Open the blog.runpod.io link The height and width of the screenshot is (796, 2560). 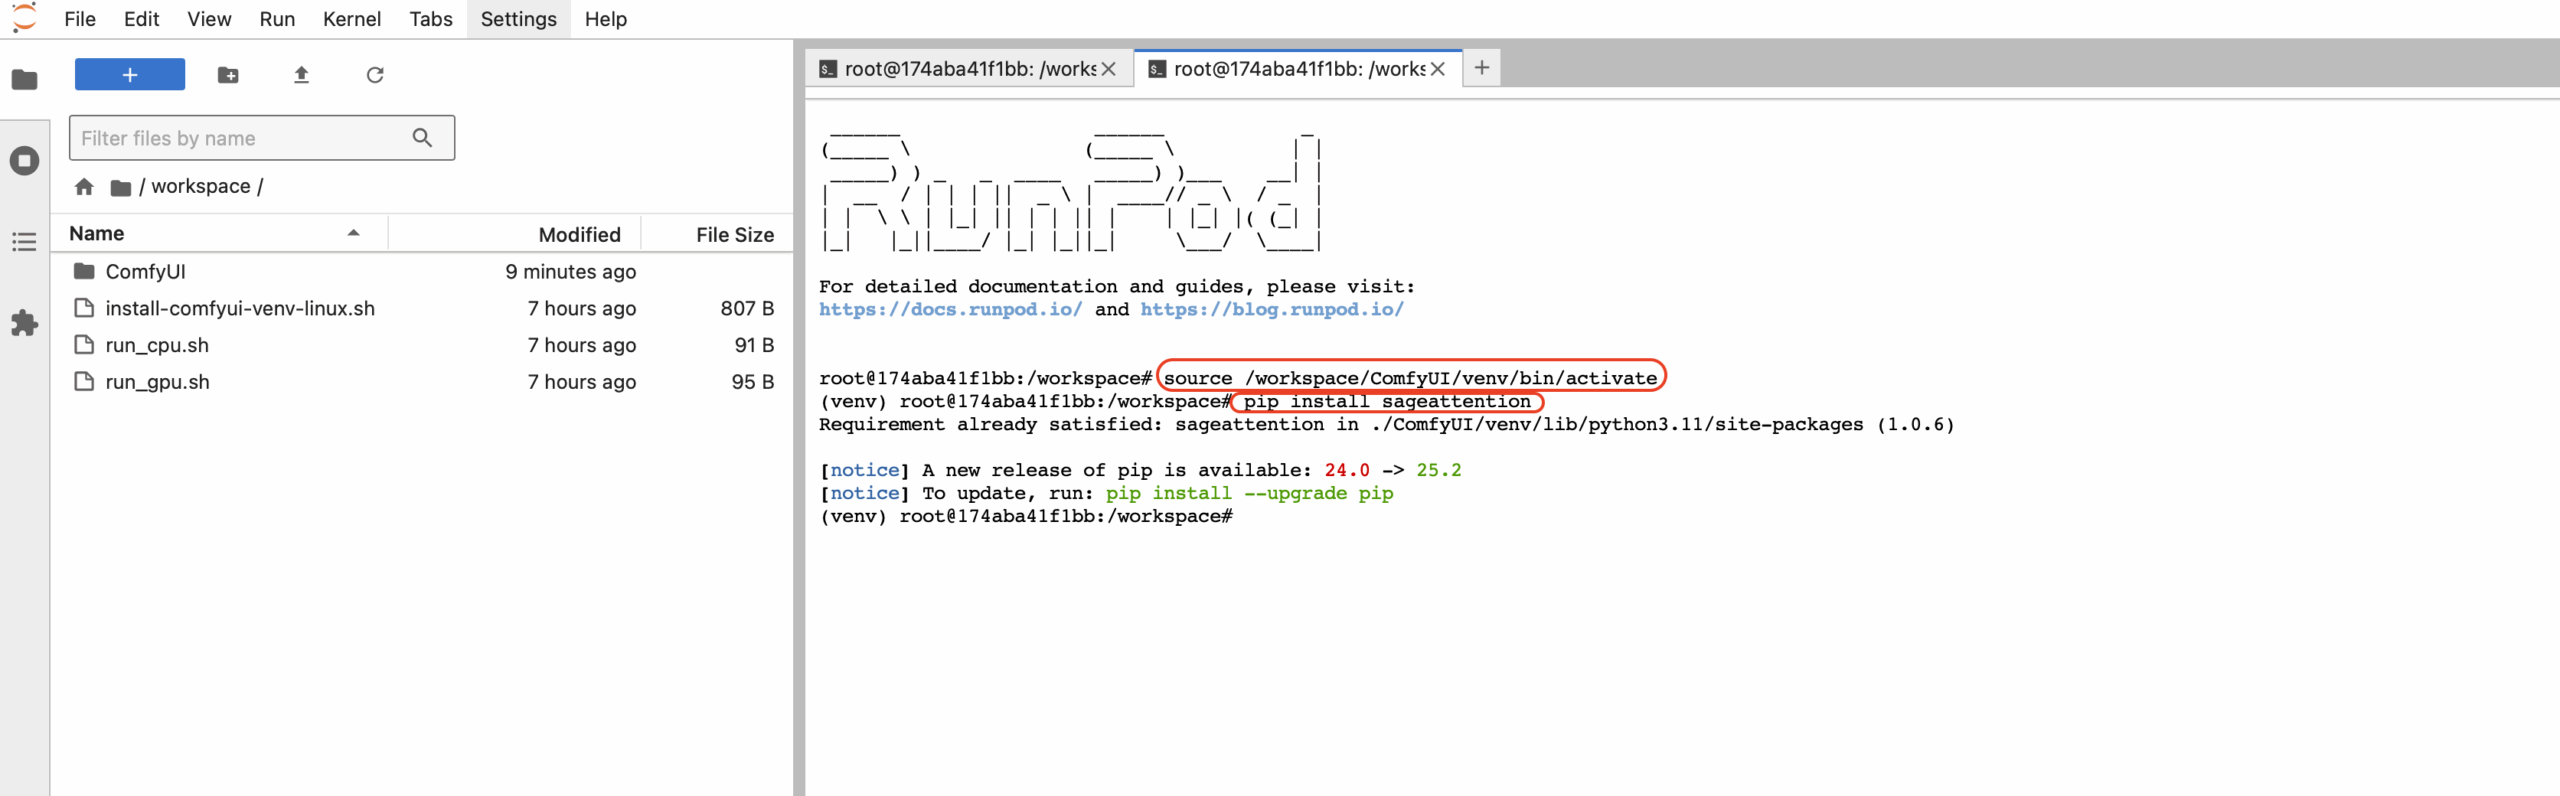pos(1271,310)
